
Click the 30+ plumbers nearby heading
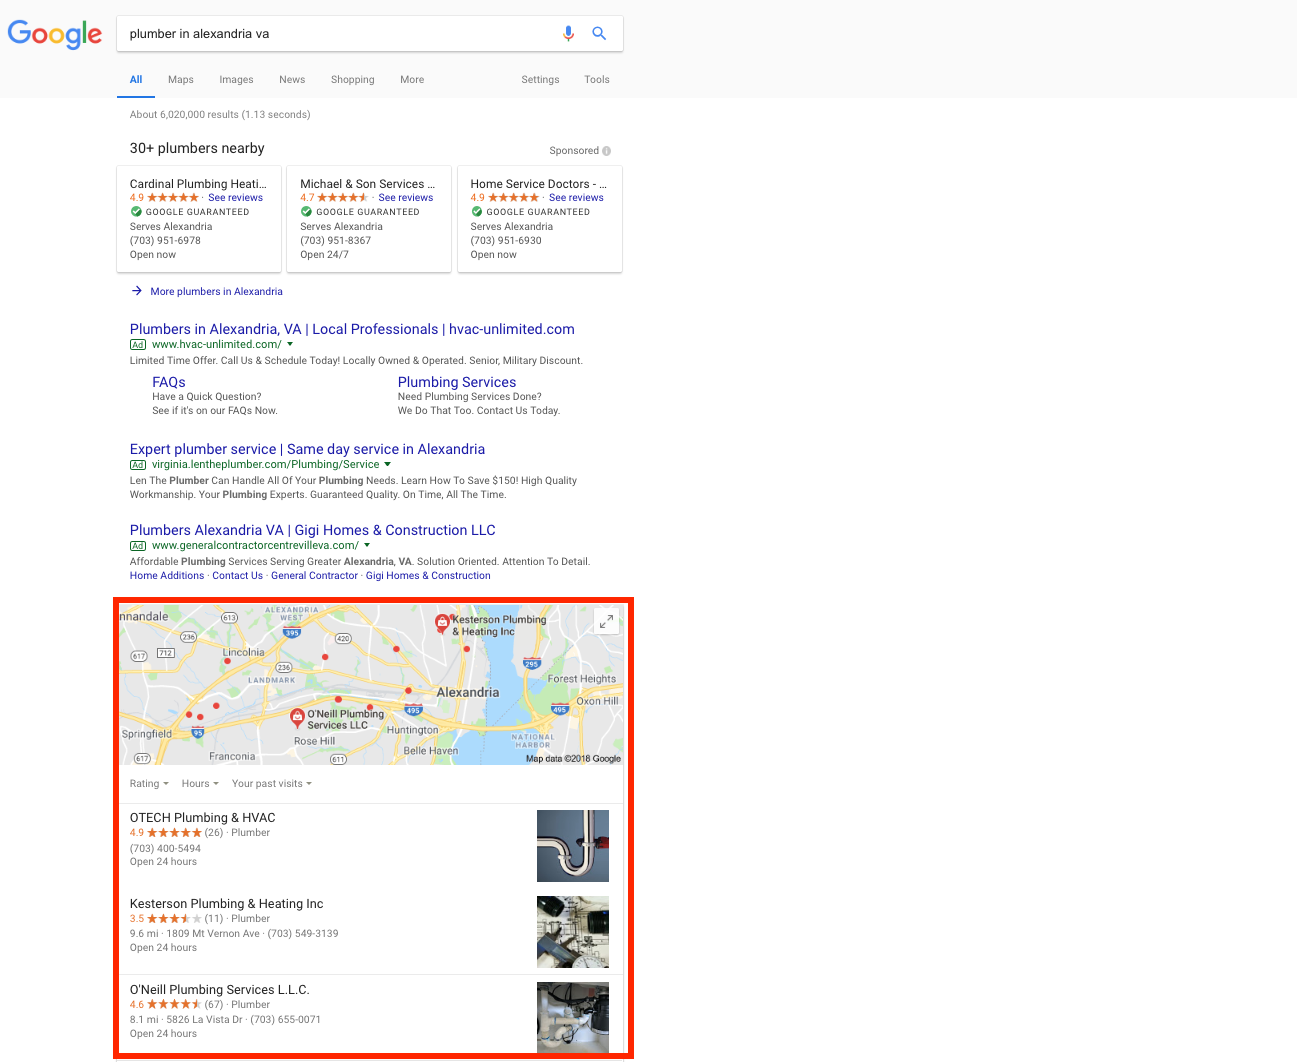(197, 148)
